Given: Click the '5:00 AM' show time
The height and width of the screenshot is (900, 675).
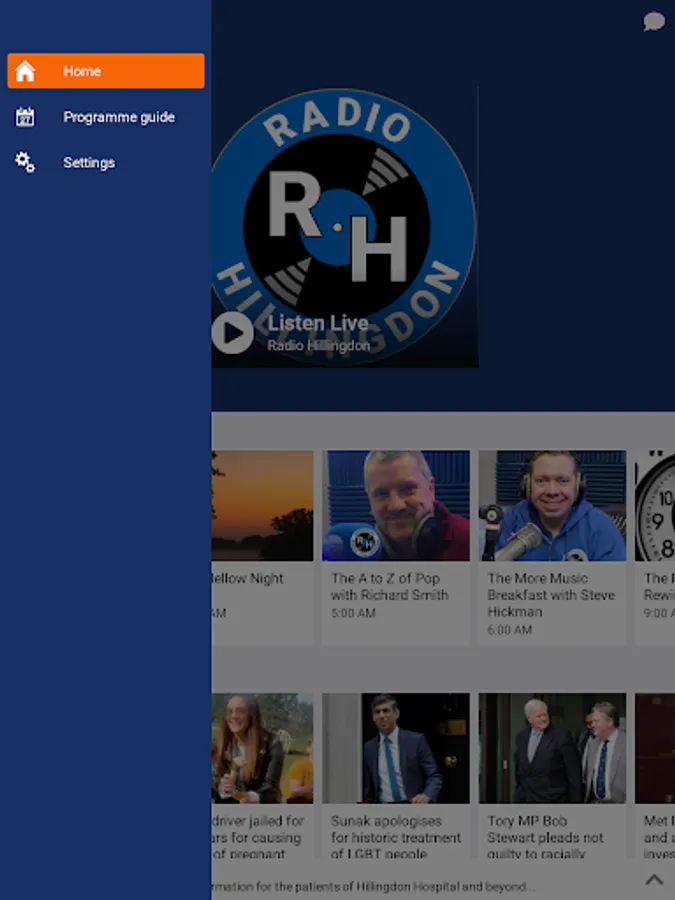Looking at the screenshot, I should (353, 613).
